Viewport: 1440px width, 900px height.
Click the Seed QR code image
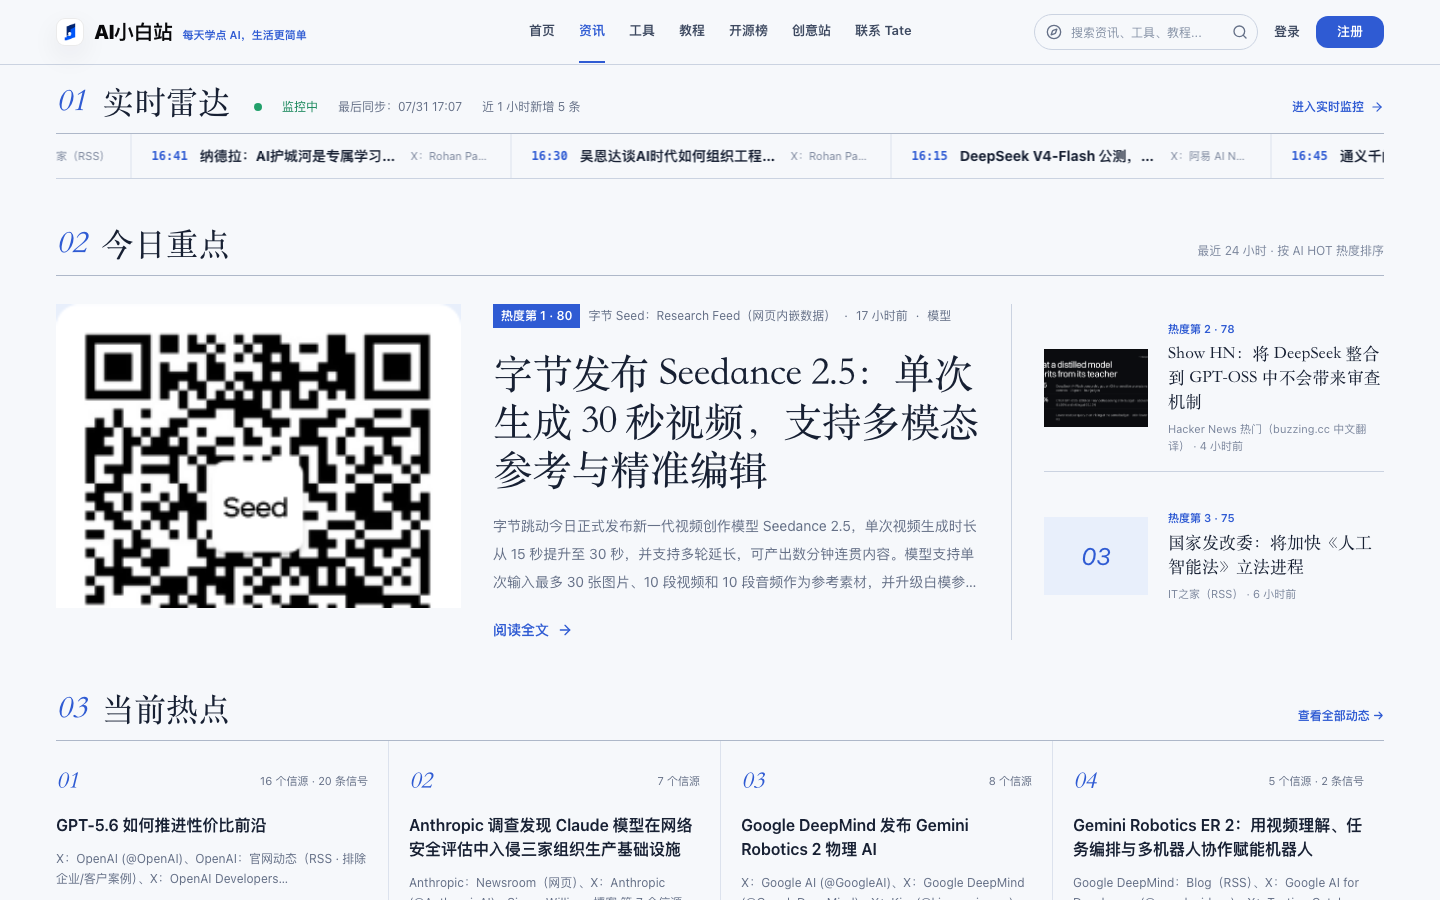(258, 456)
